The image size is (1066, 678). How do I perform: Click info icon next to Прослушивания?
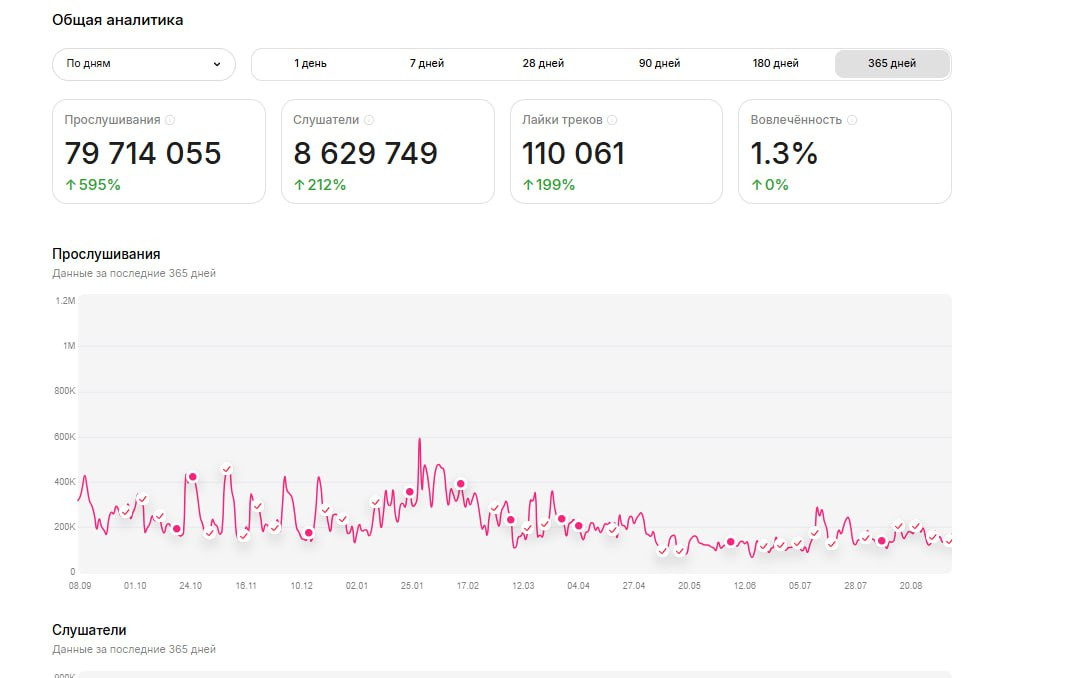coord(170,120)
